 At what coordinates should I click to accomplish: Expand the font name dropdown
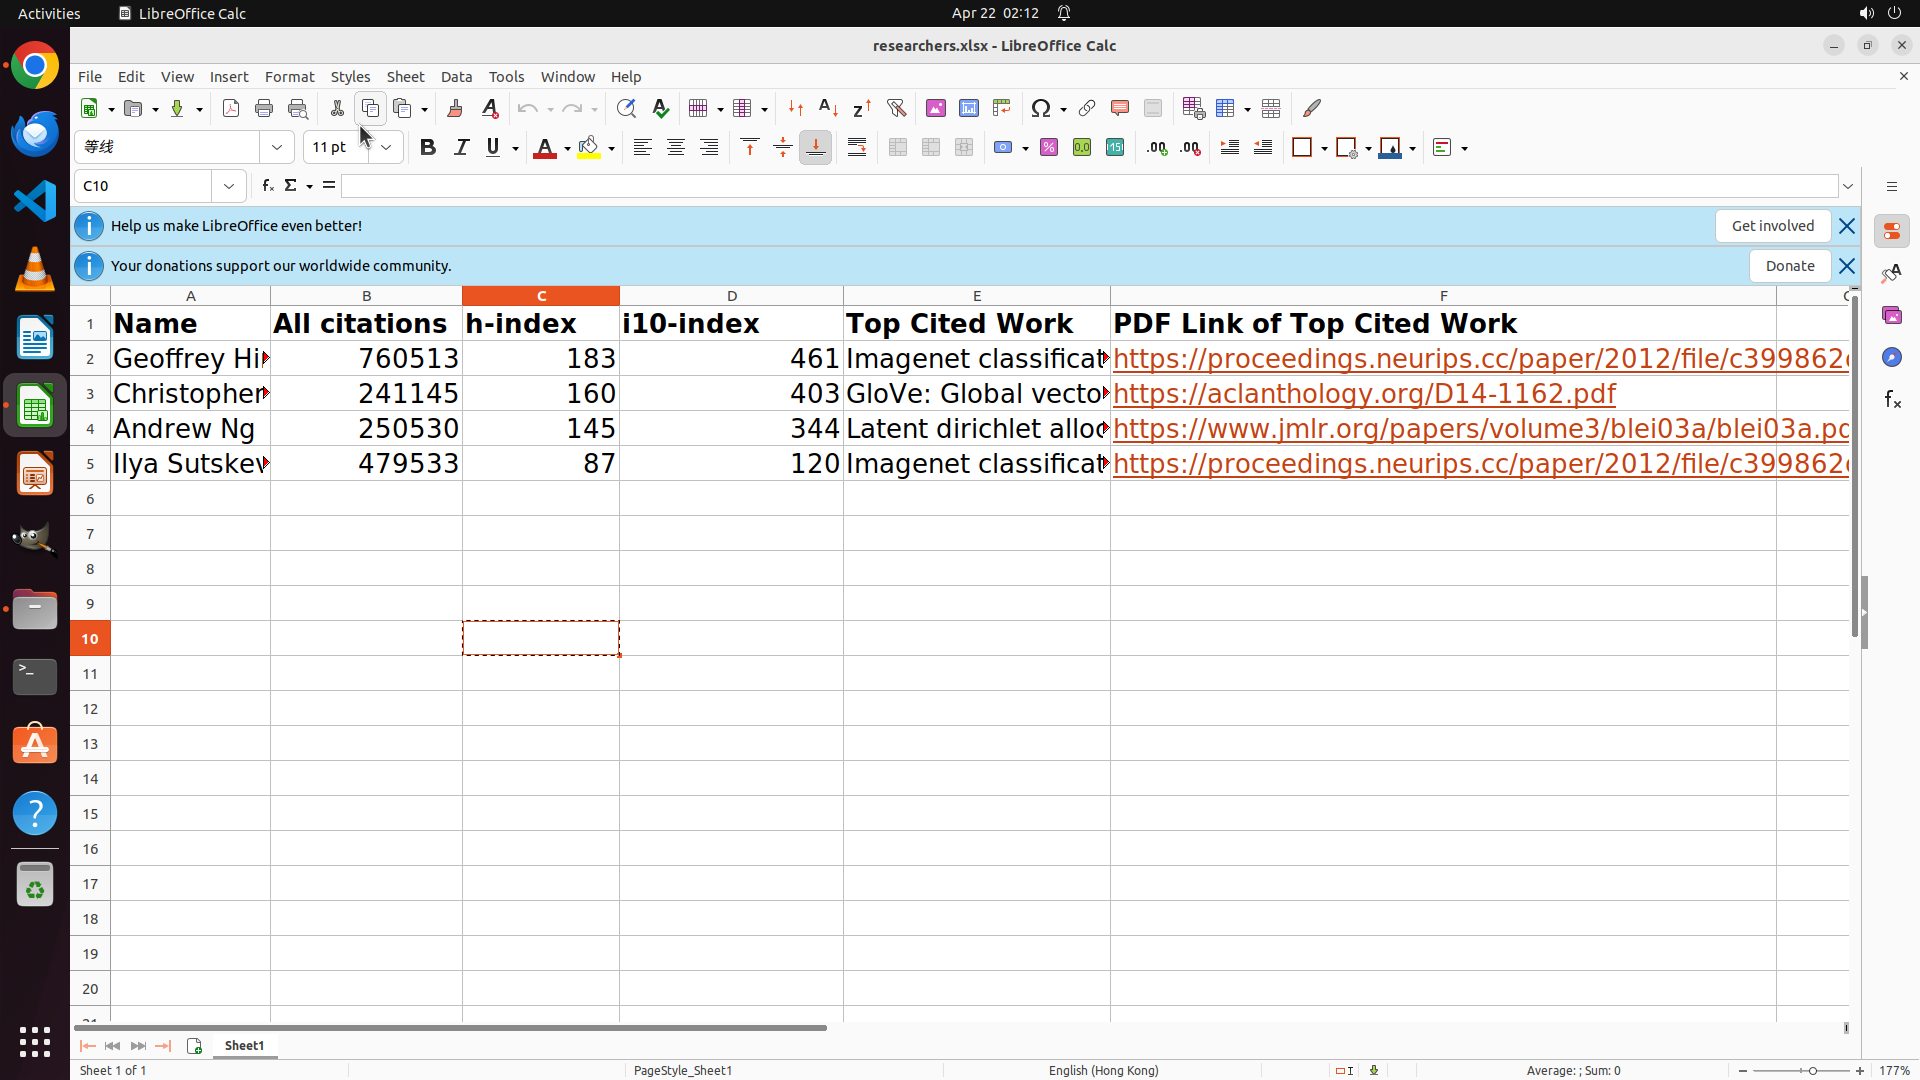[x=277, y=148]
